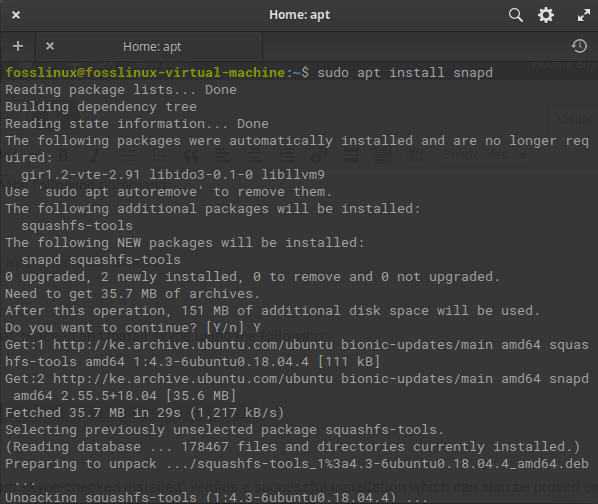This screenshot has width=598, height=504.
Task: Click 'The following NEW packages will be installed:'
Action: [185, 243]
